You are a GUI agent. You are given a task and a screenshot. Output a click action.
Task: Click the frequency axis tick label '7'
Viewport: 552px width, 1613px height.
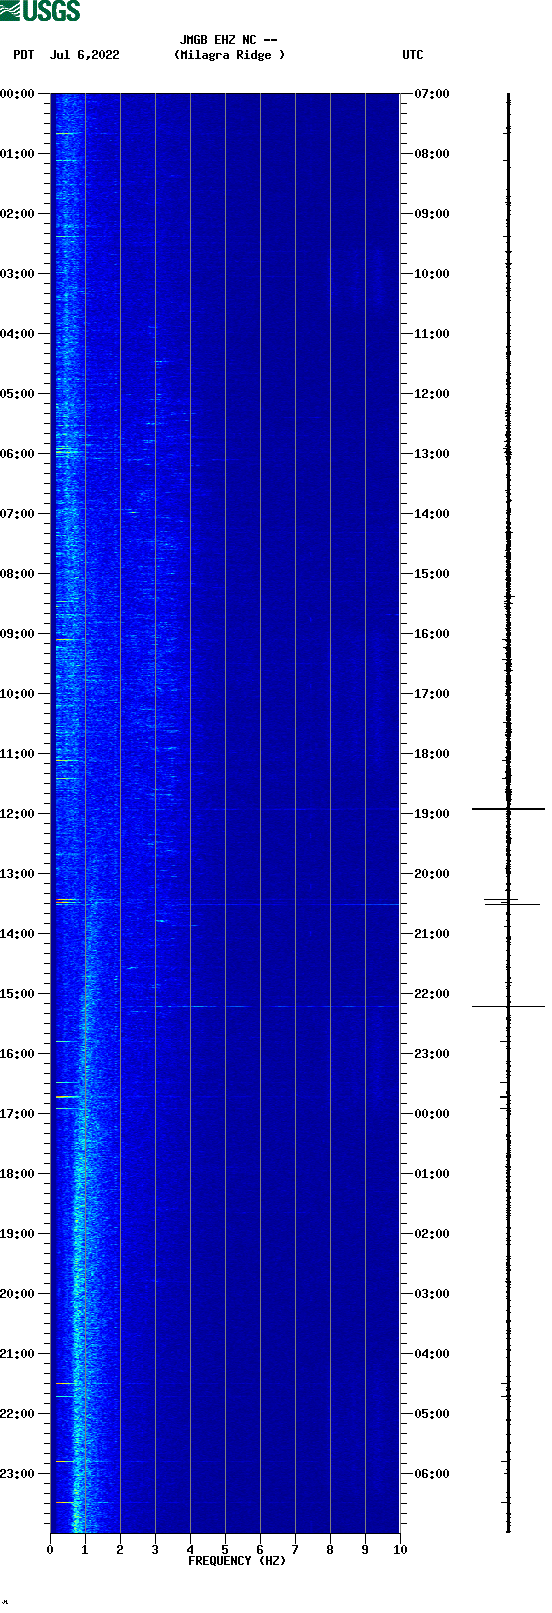coord(295,1550)
